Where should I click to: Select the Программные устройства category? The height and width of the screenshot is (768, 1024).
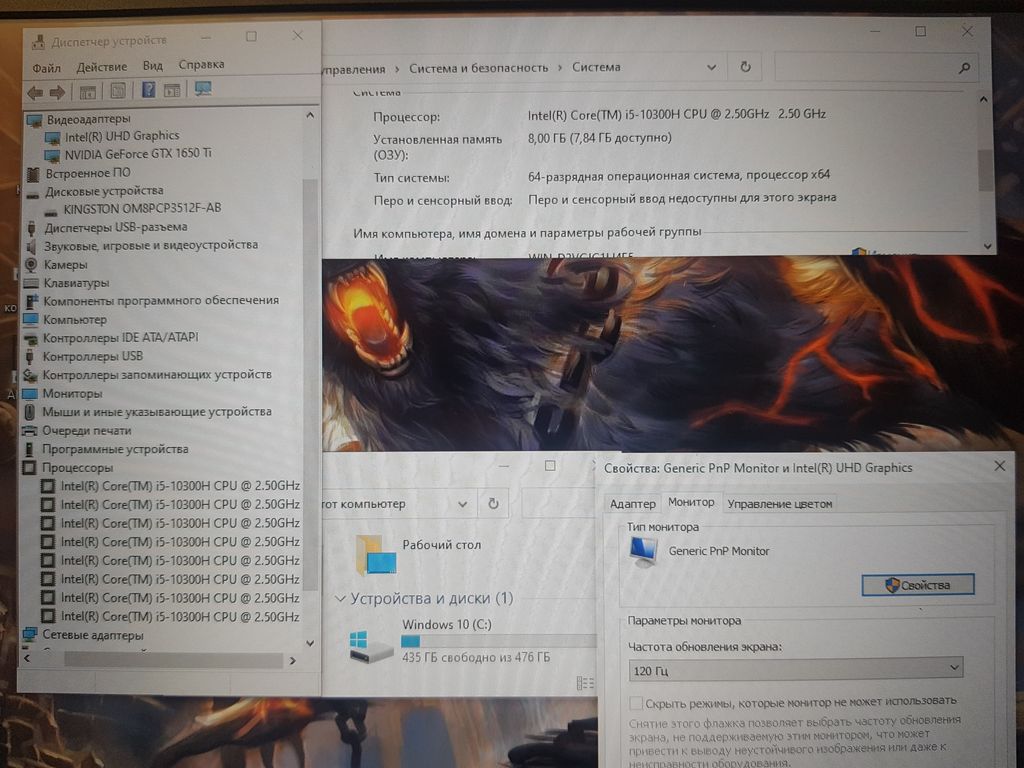pos(115,449)
